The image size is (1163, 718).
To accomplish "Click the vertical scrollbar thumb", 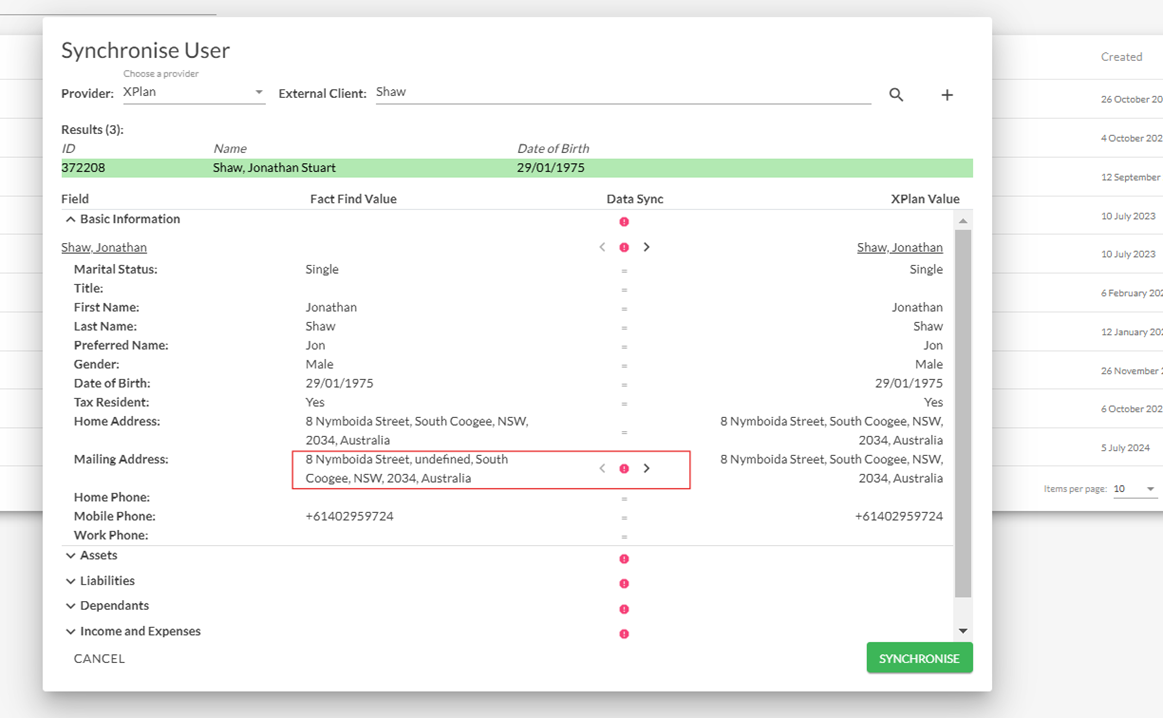I will click(963, 413).
